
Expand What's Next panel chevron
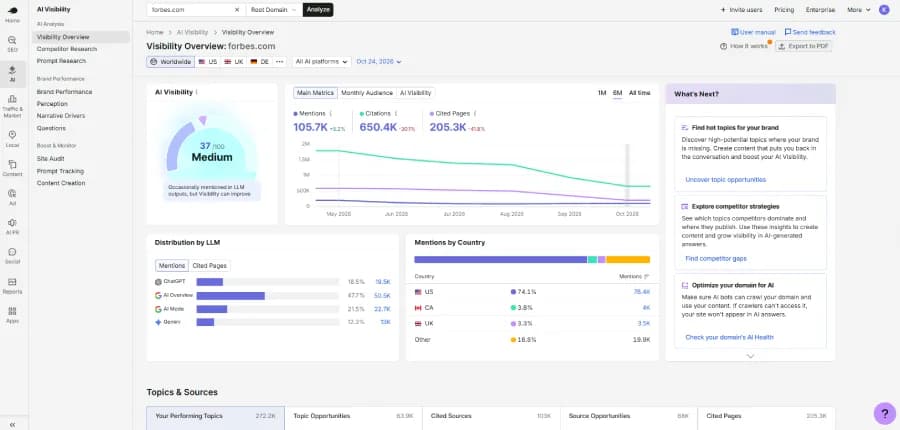pyautogui.click(x=750, y=356)
